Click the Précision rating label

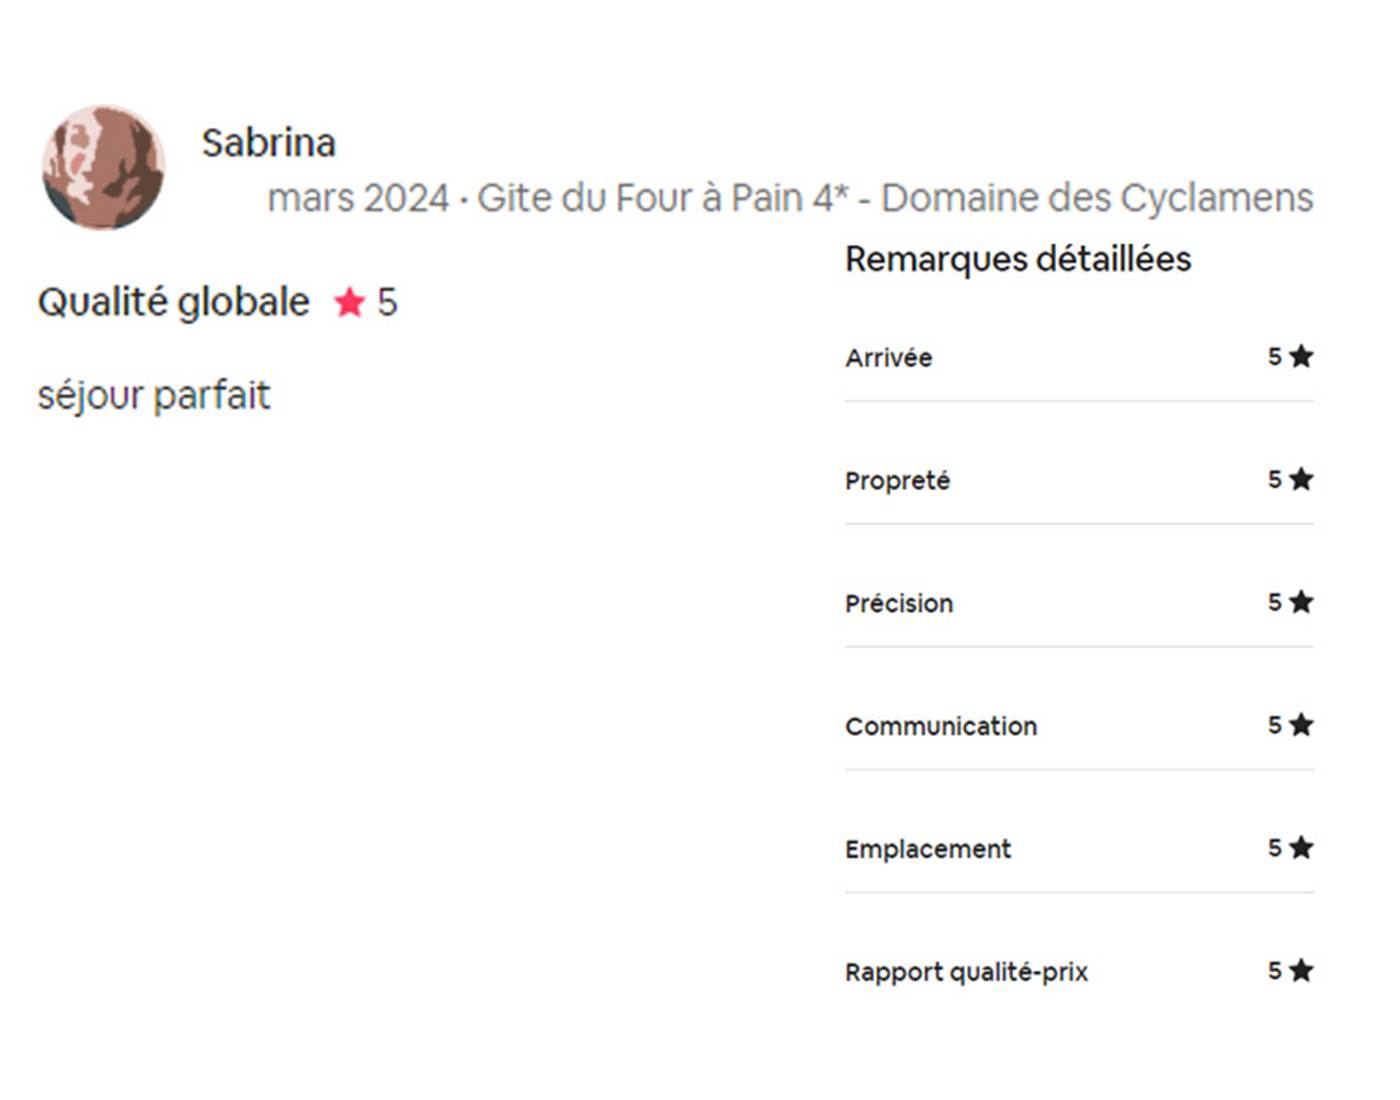[x=899, y=604]
